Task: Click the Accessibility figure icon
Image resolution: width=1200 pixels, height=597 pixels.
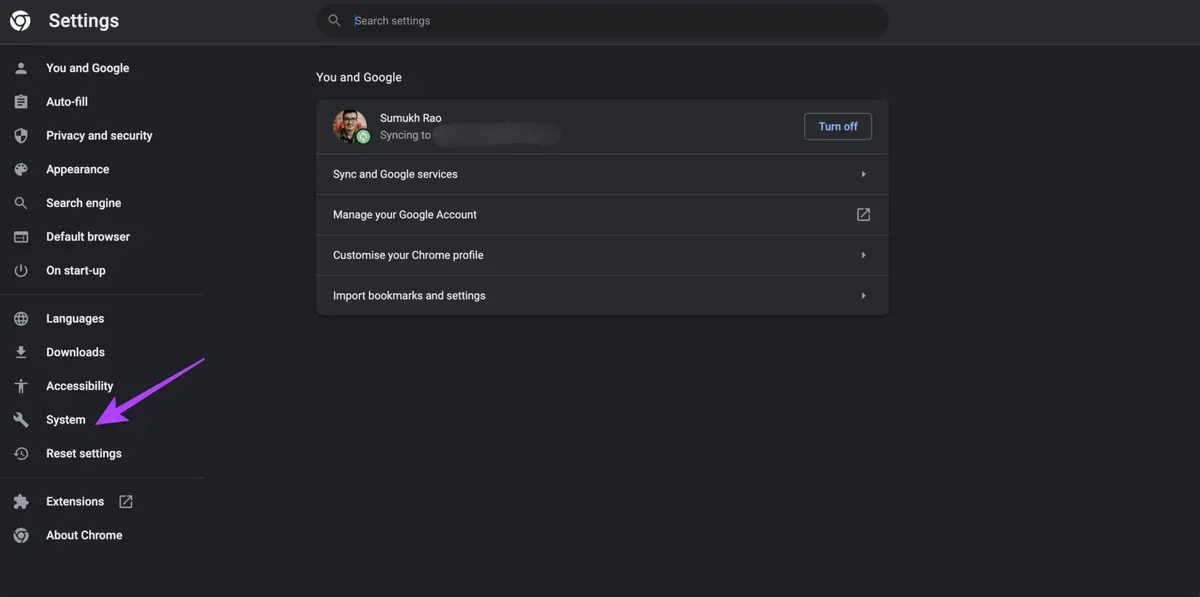Action: coord(21,386)
